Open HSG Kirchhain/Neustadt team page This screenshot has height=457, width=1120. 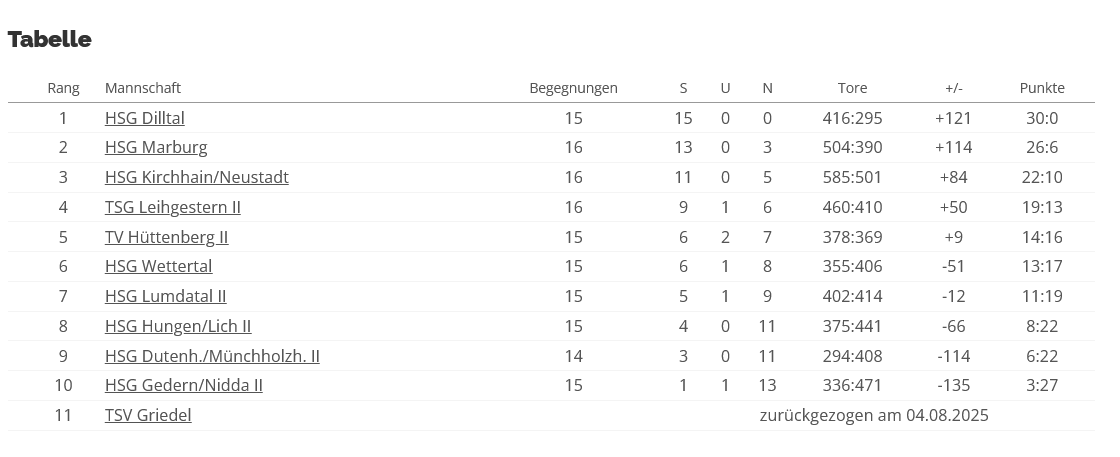click(x=196, y=177)
